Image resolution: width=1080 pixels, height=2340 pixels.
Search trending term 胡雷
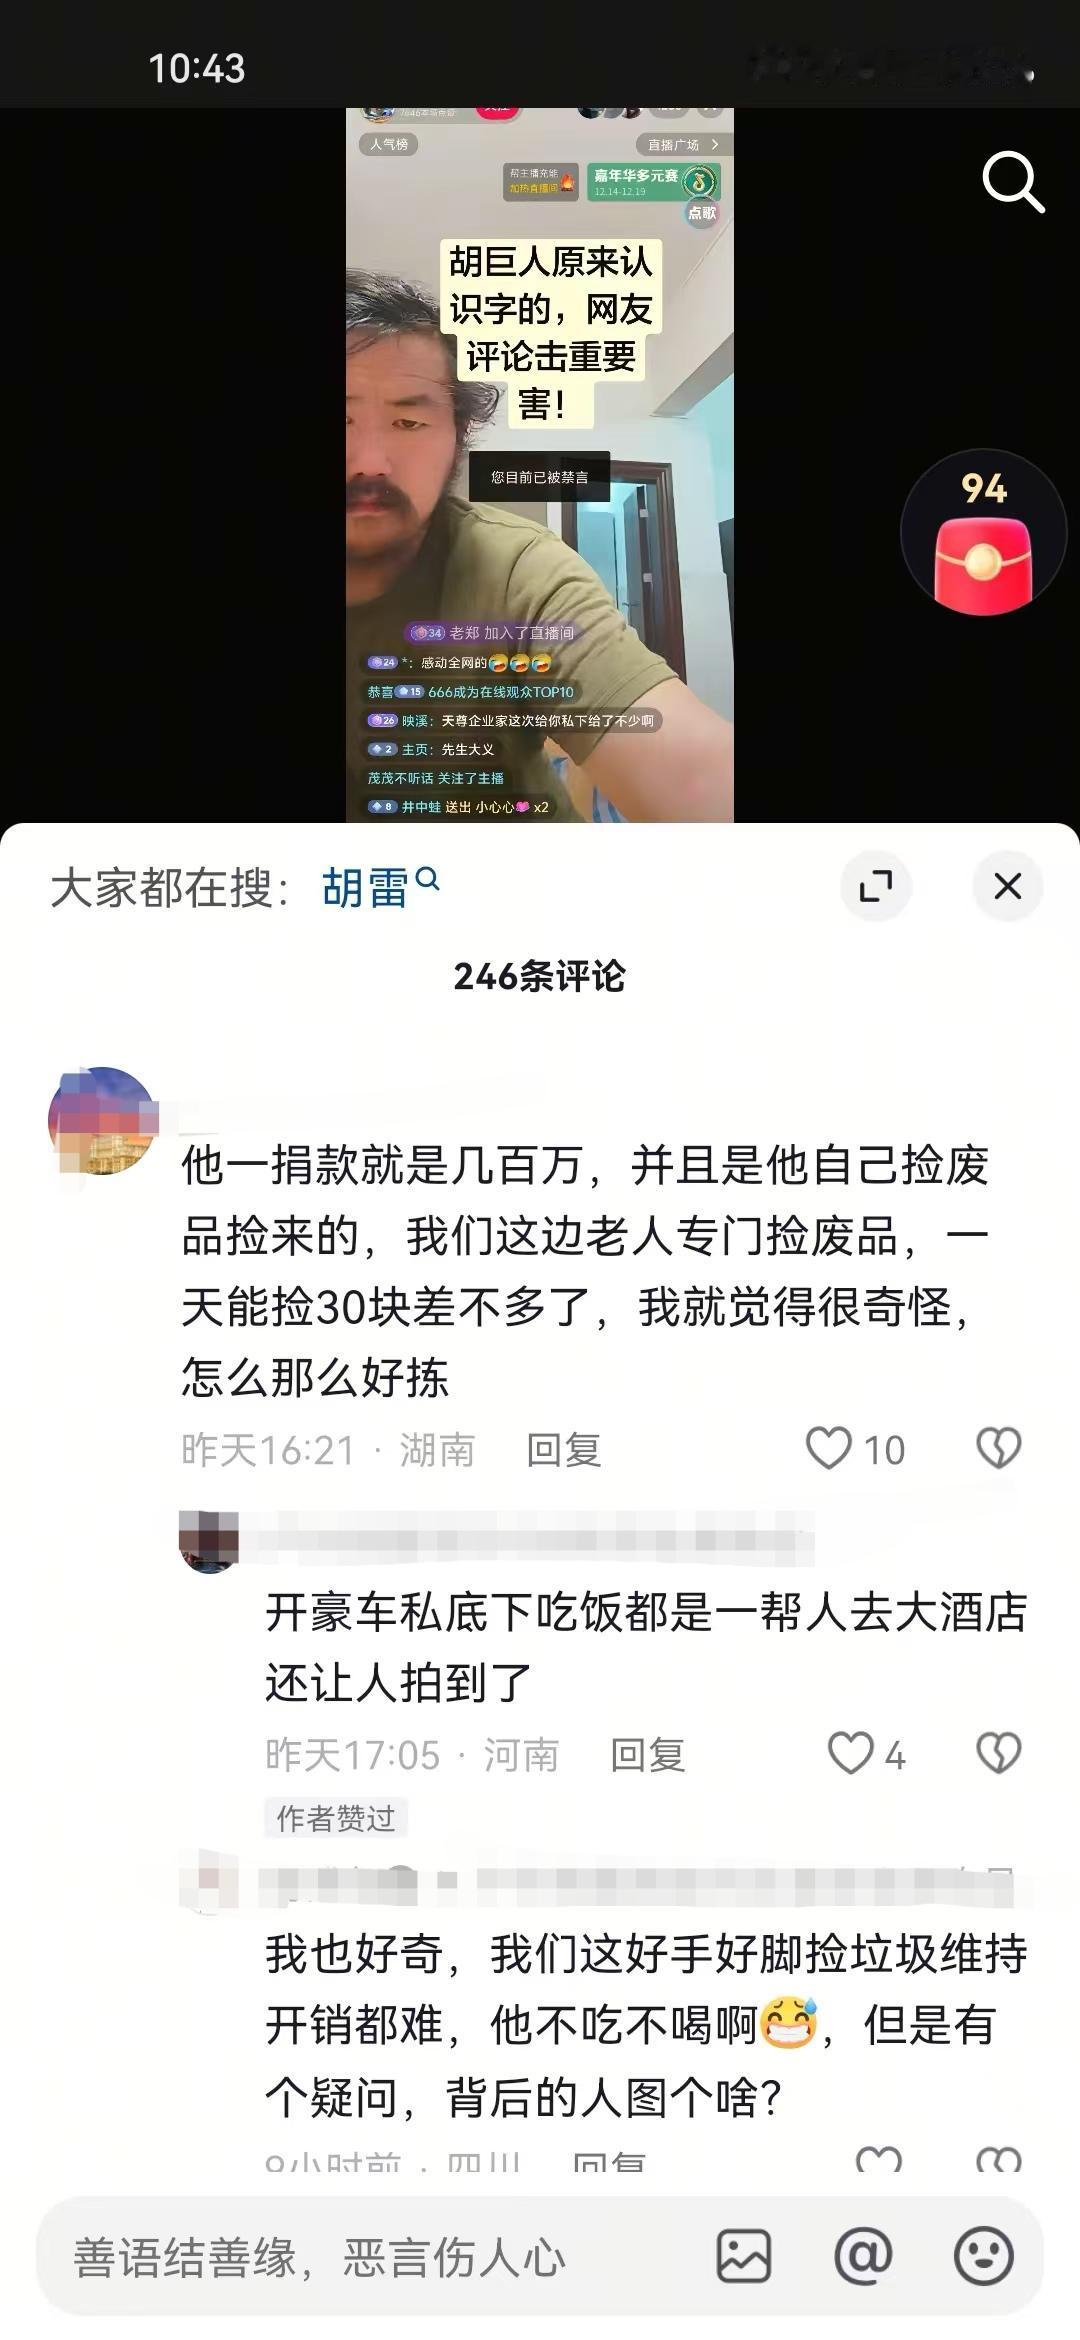380,887
